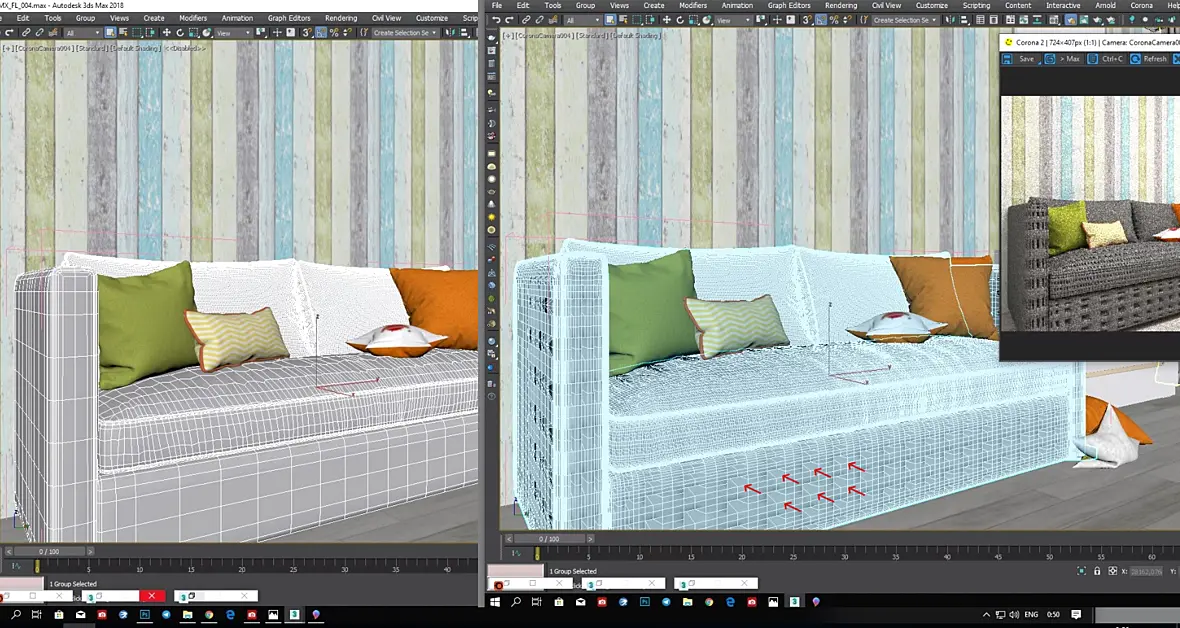
Task: Toggle Percent Snap in the right window toolbar
Action: [834, 20]
